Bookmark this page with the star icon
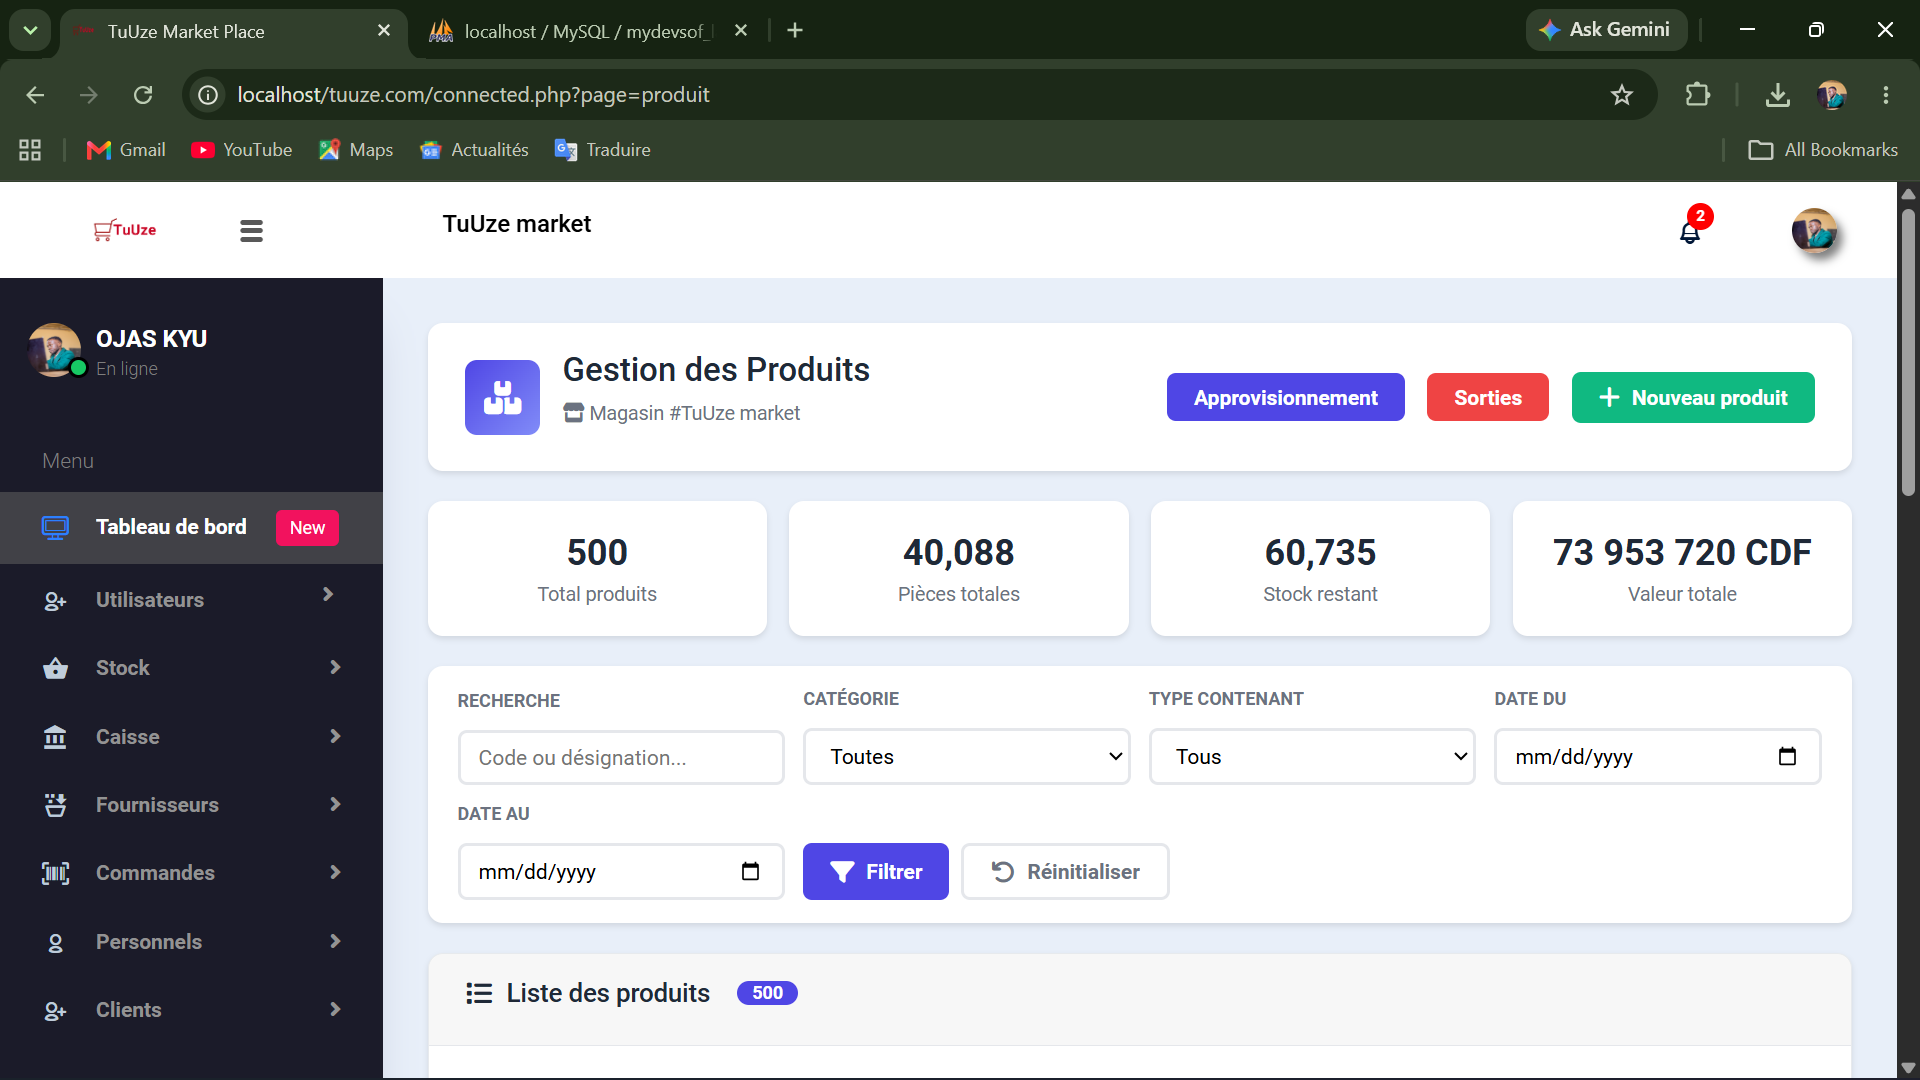The height and width of the screenshot is (1080, 1920). (x=1621, y=95)
